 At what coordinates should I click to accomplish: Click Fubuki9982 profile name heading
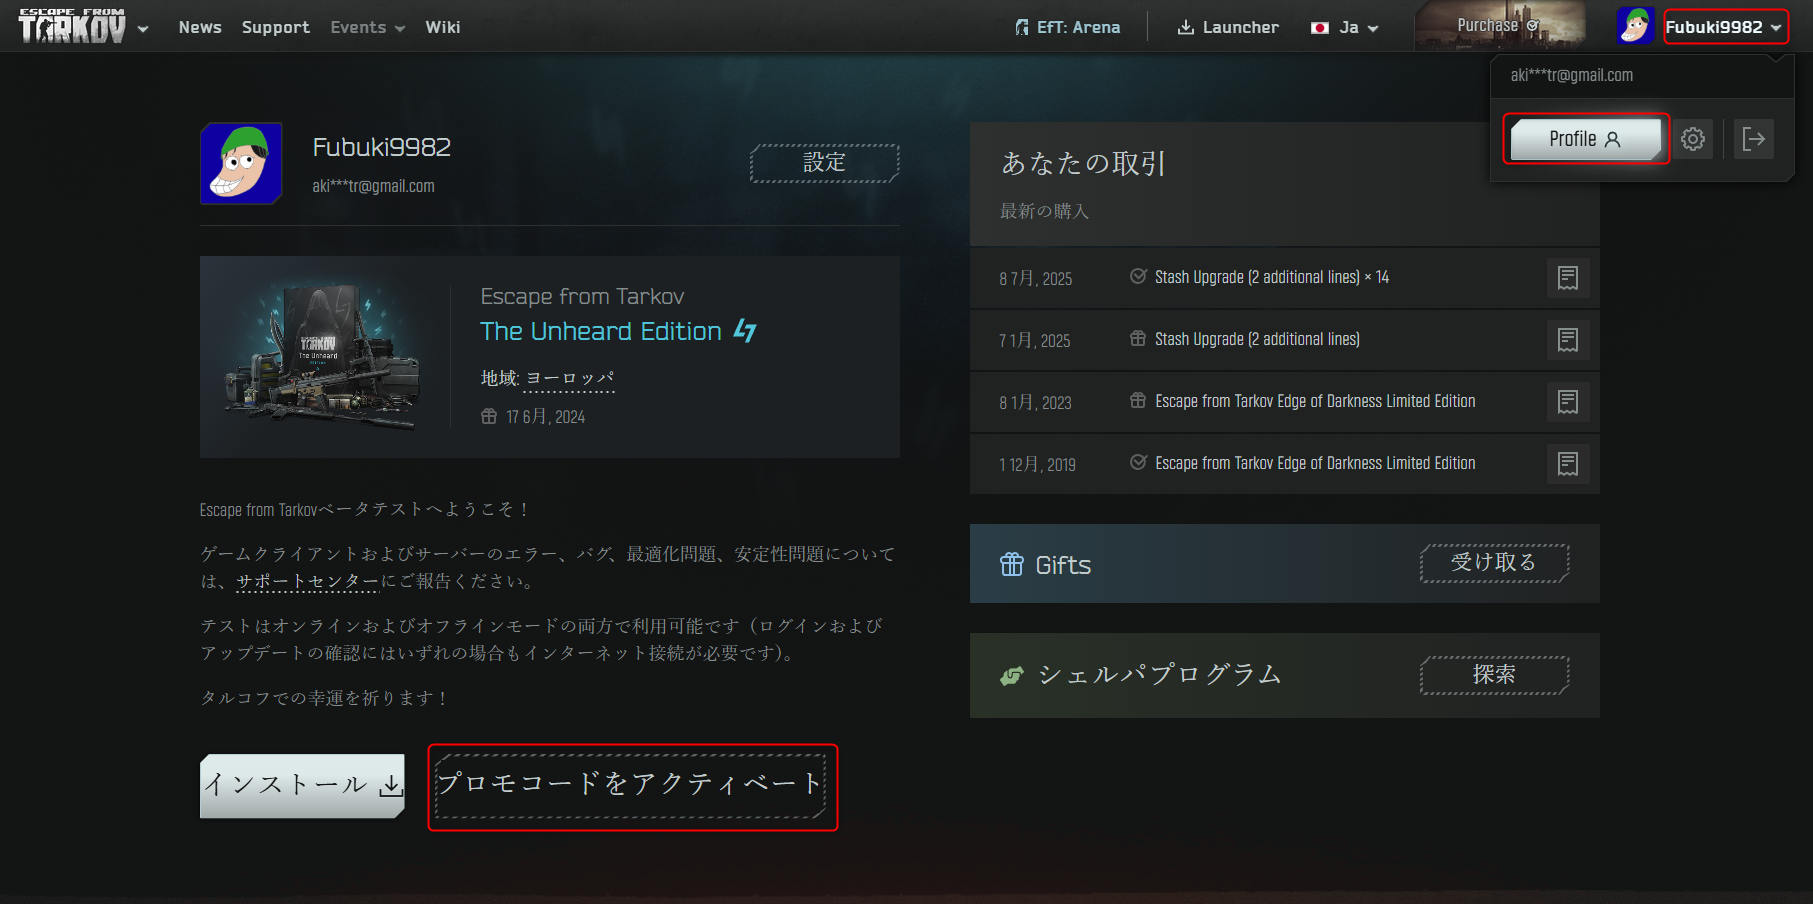pyautogui.click(x=381, y=147)
